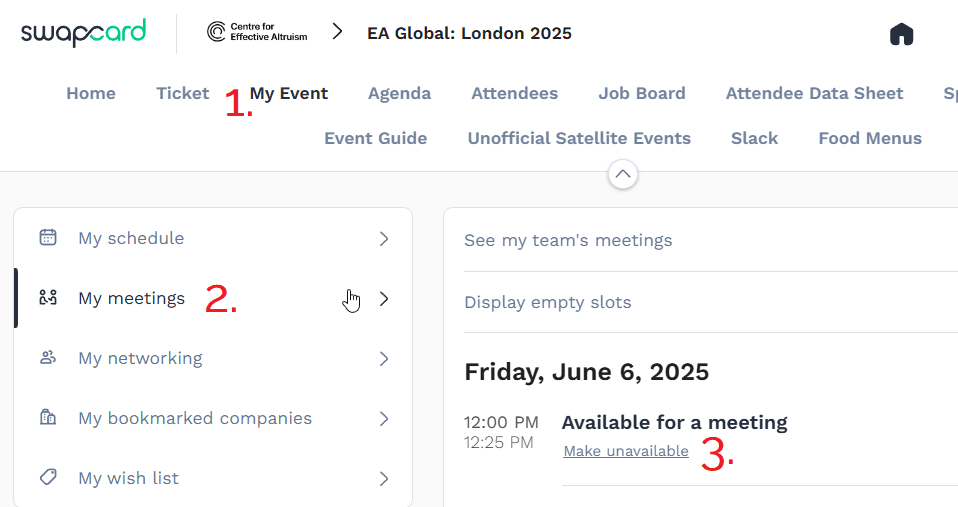This screenshot has width=958, height=507.
Task: Click the Swapcard logo
Action: click(83, 32)
